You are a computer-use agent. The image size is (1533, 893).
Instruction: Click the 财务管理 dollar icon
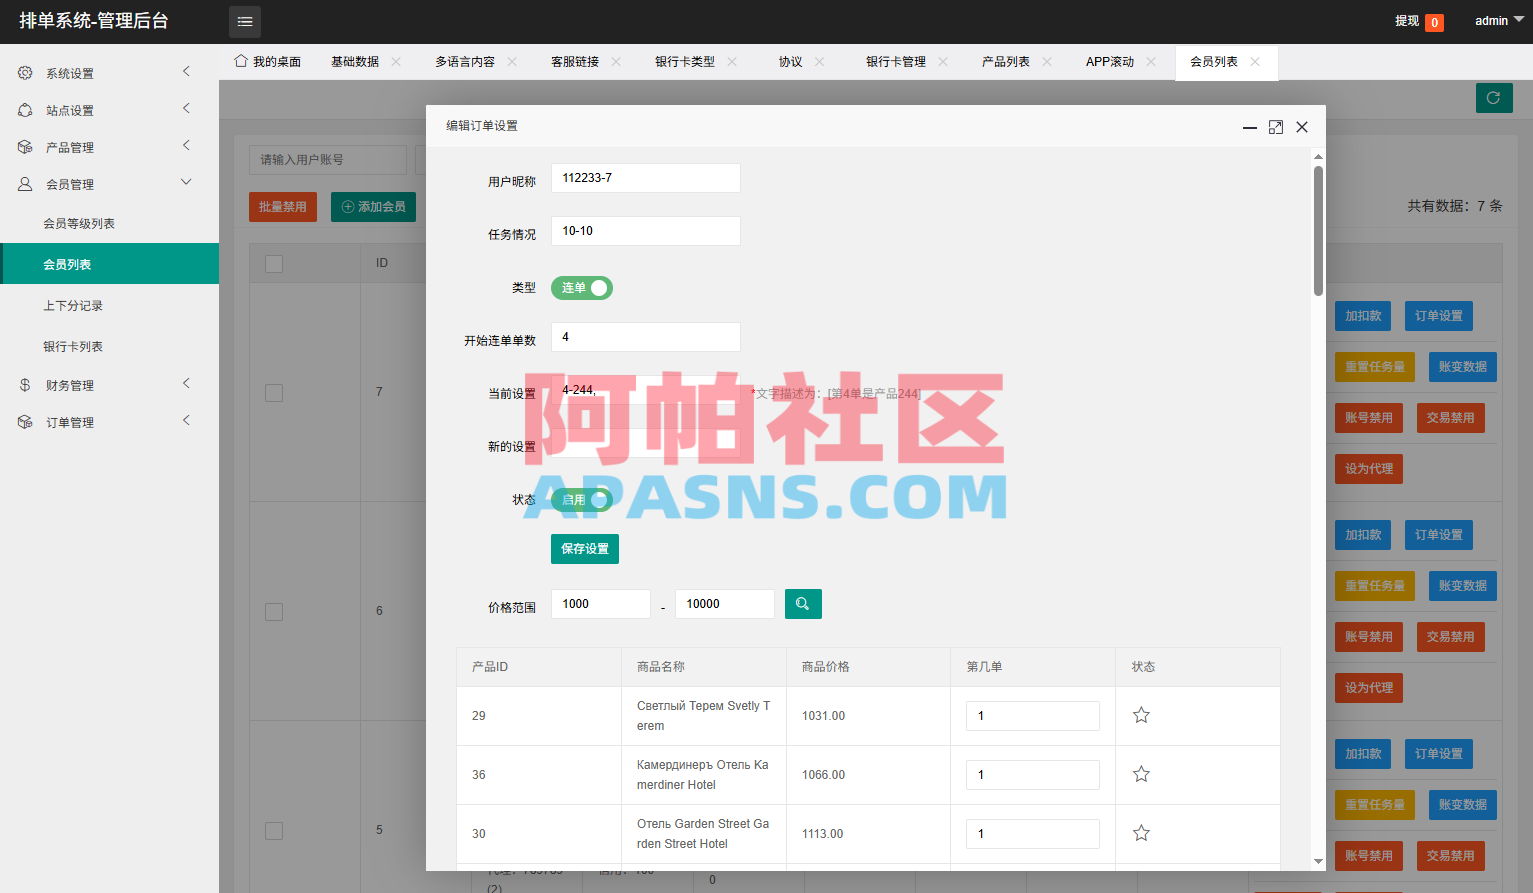tap(25, 385)
